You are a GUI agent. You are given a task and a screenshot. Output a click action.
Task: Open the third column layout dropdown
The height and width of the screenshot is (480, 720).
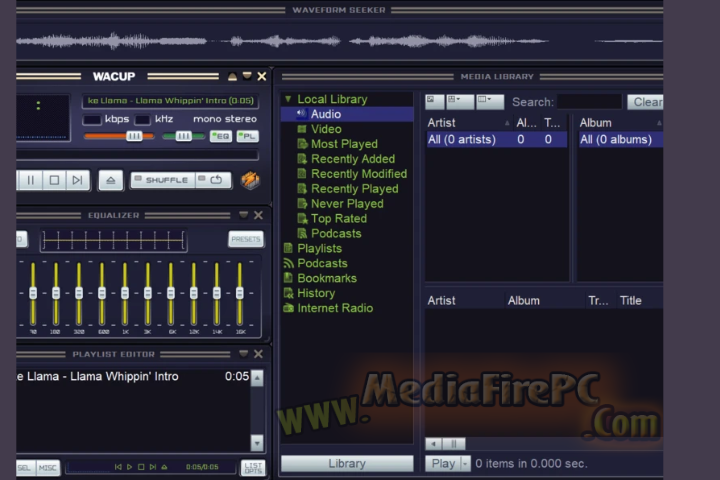(490, 102)
